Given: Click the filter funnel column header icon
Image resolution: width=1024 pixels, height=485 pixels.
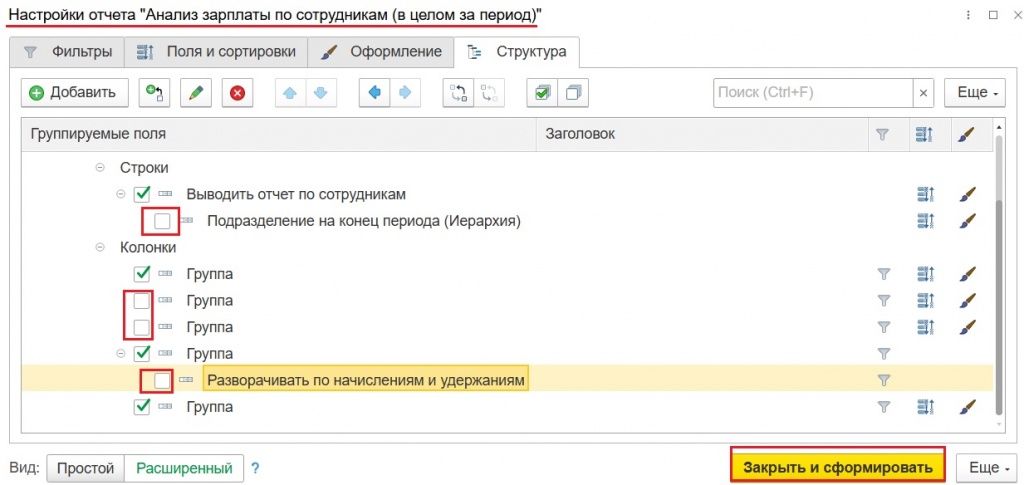Looking at the screenshot, I should pos(882,134).
